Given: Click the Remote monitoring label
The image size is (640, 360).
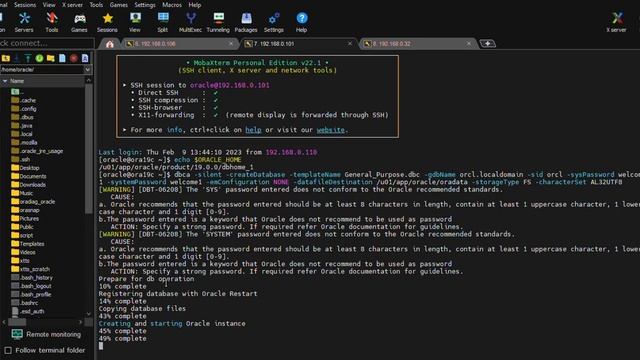Looking at the screenshot, I should tap(53, 334).
